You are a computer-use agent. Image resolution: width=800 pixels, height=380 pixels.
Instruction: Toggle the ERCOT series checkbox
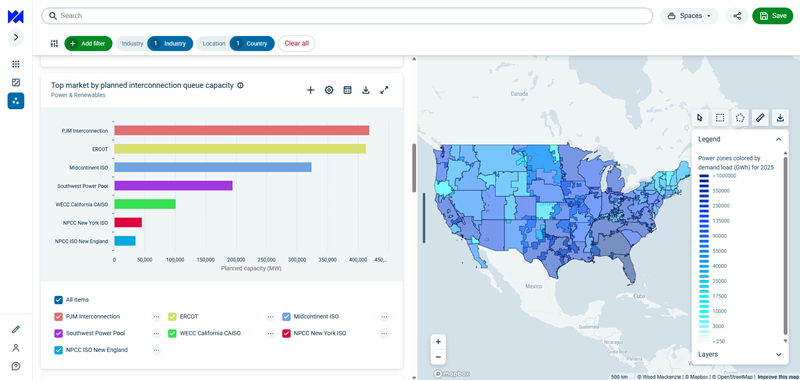(172, 317)
